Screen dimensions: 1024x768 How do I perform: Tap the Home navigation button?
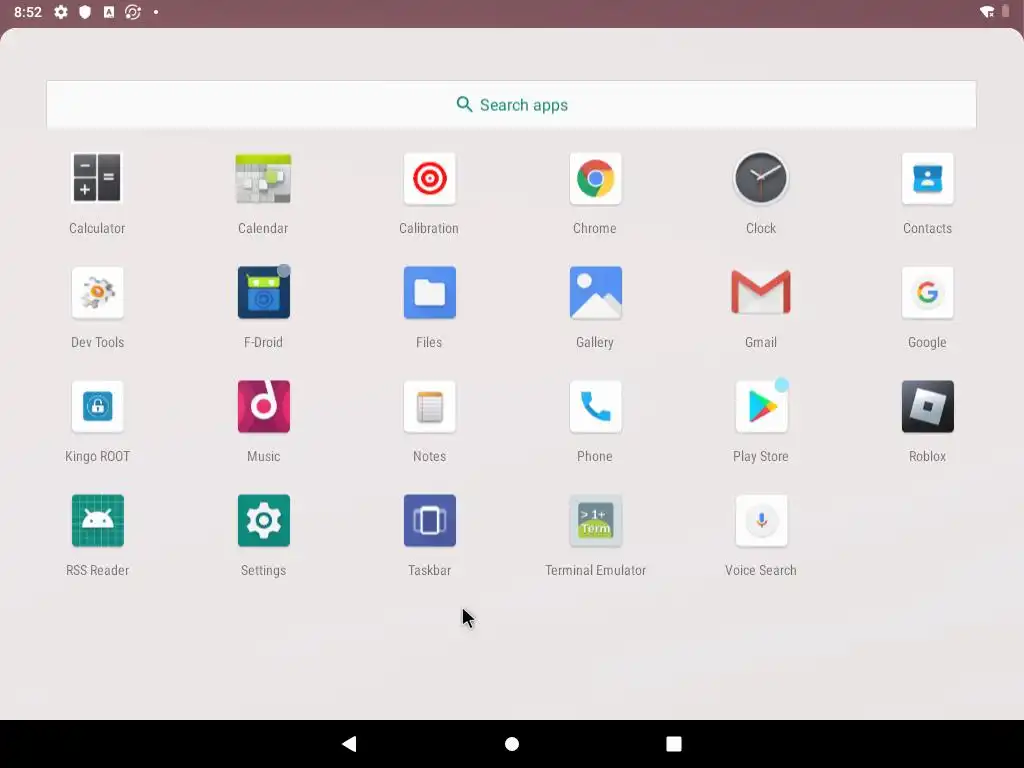[512, 744]
